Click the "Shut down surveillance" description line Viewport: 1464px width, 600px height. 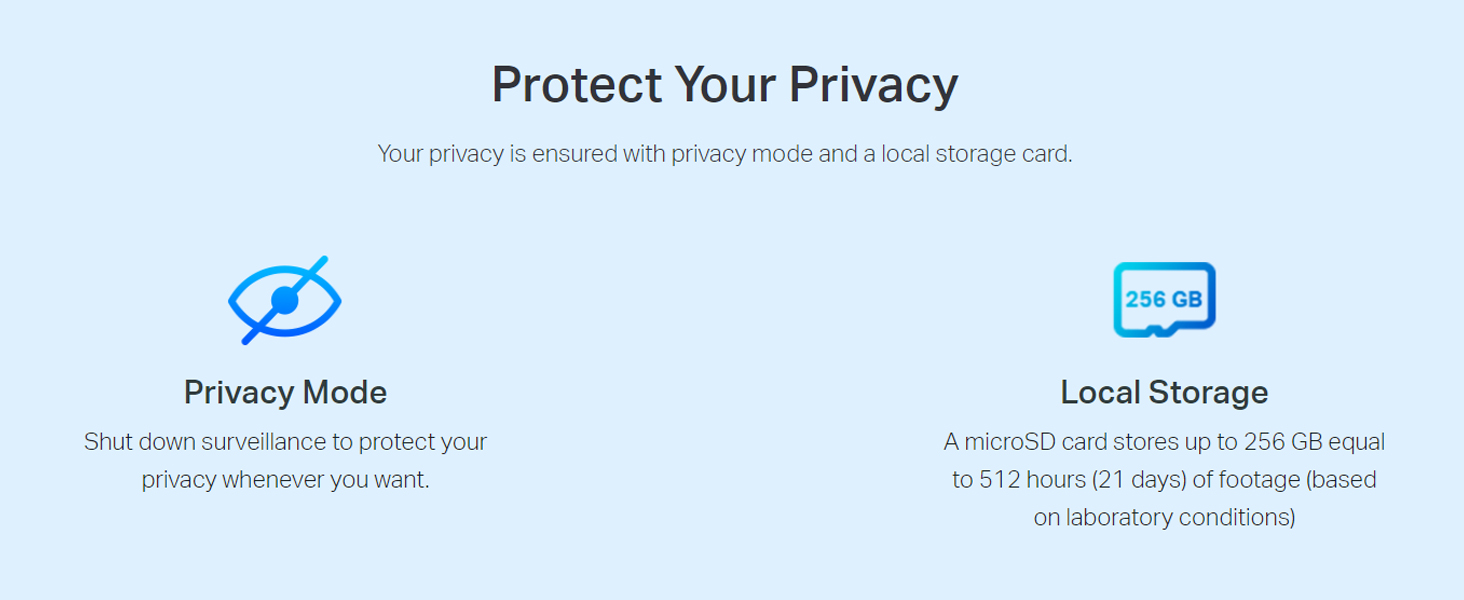click(285, 442)
